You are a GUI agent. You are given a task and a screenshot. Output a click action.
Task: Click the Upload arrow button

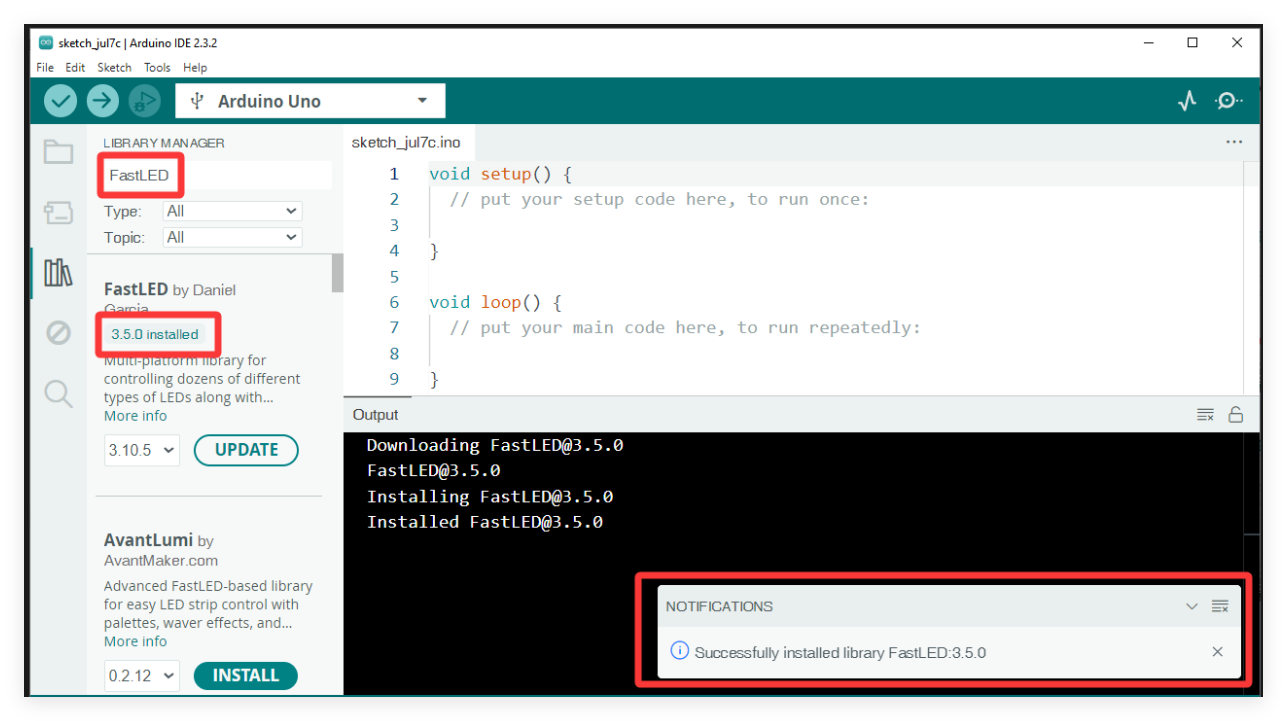click(102, 101)
